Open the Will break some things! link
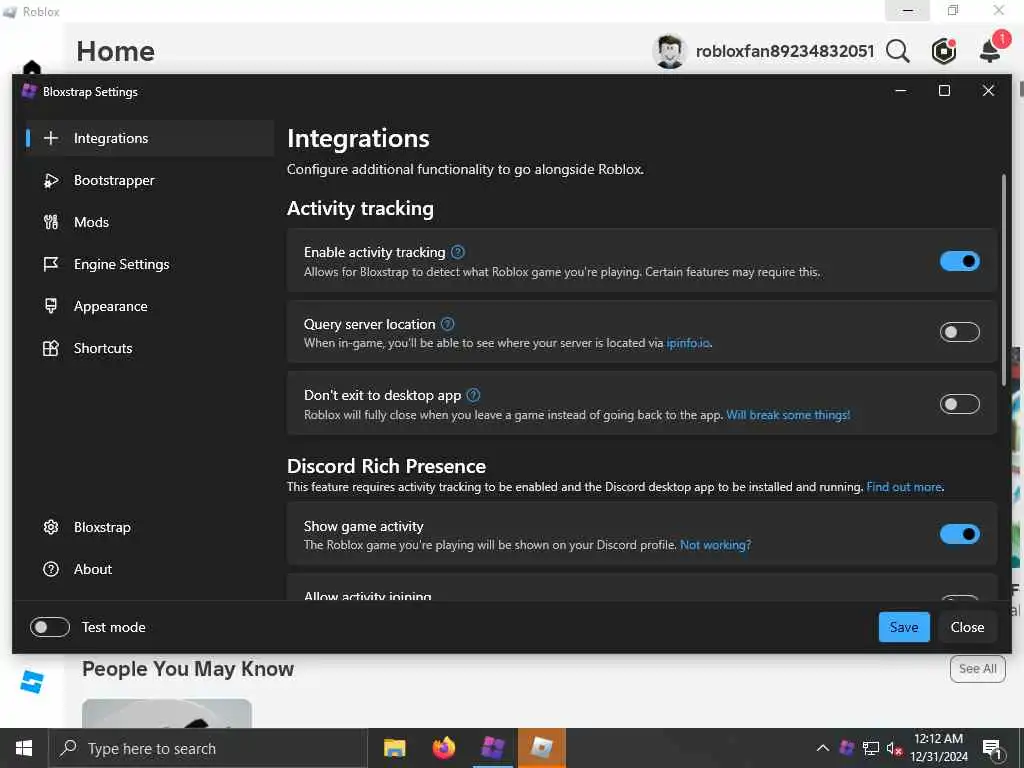 coord(788,415)
